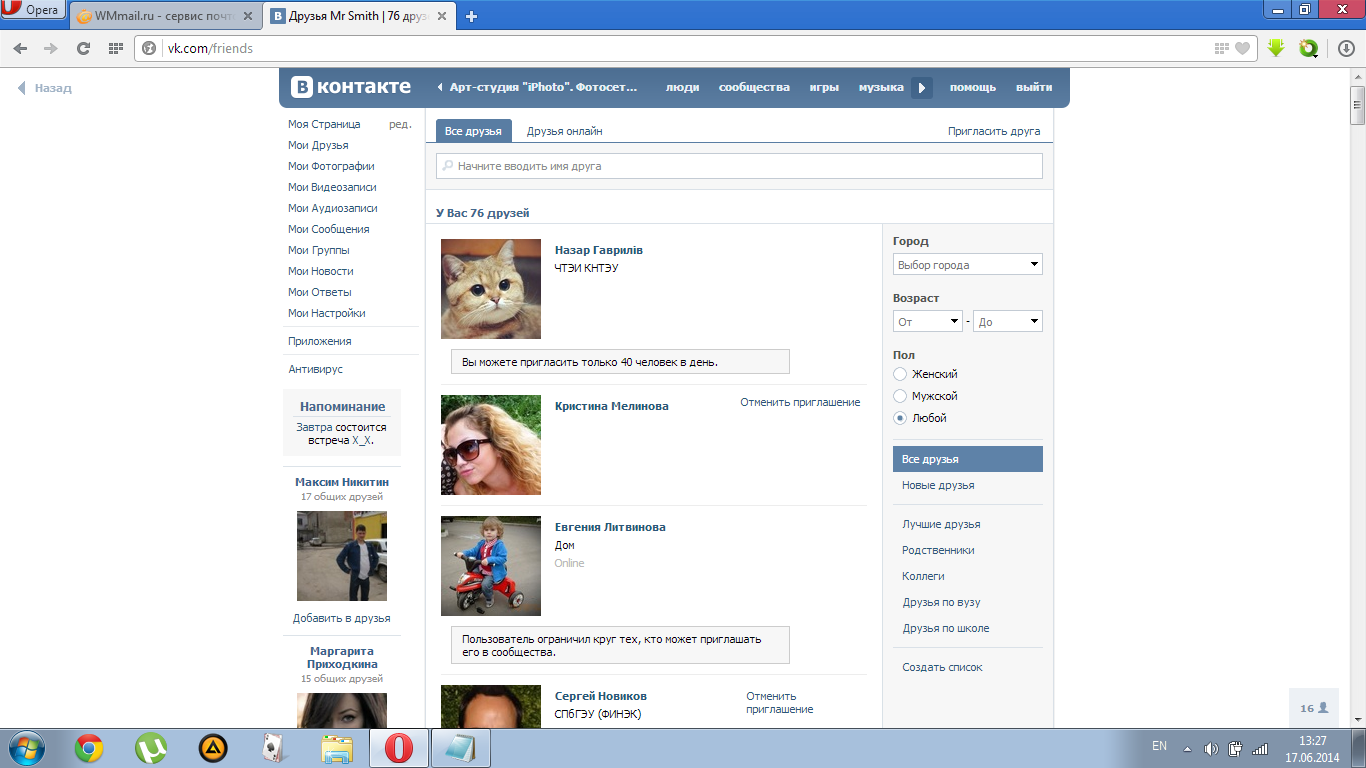The height and width of the screenshot is (768, 1366).
Task: Open AIMP player from the taskbar
Action: (x=213, y=748)
